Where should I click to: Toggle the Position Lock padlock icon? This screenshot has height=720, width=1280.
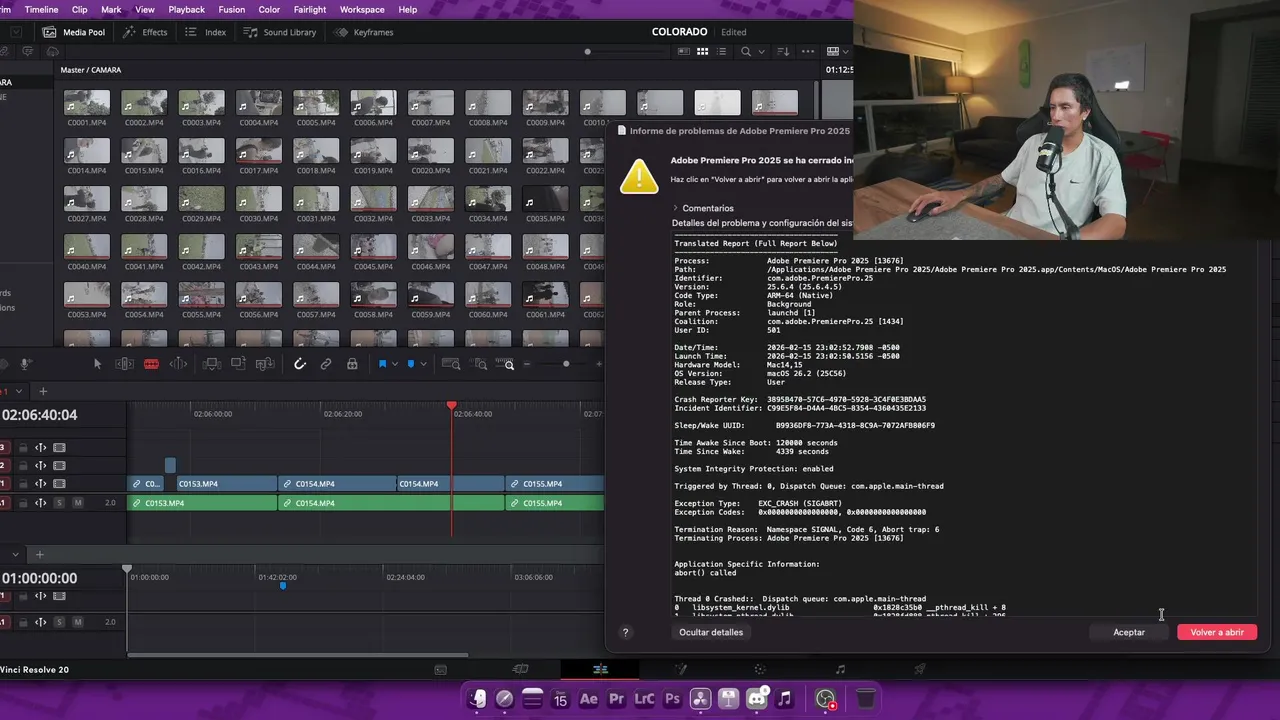click(x=352, y=364)
